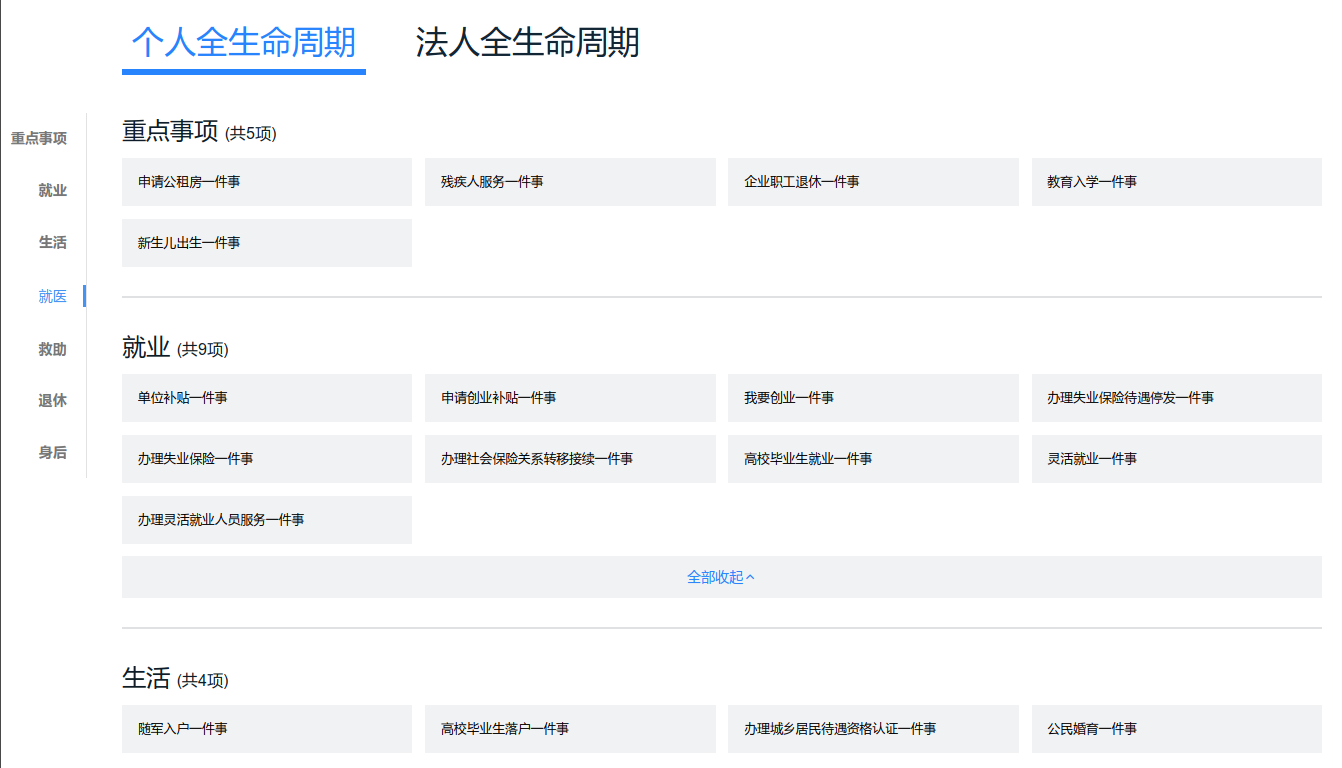Select 教育入学一件事
Screen dimensions: 1342x768
[1176, 182]
